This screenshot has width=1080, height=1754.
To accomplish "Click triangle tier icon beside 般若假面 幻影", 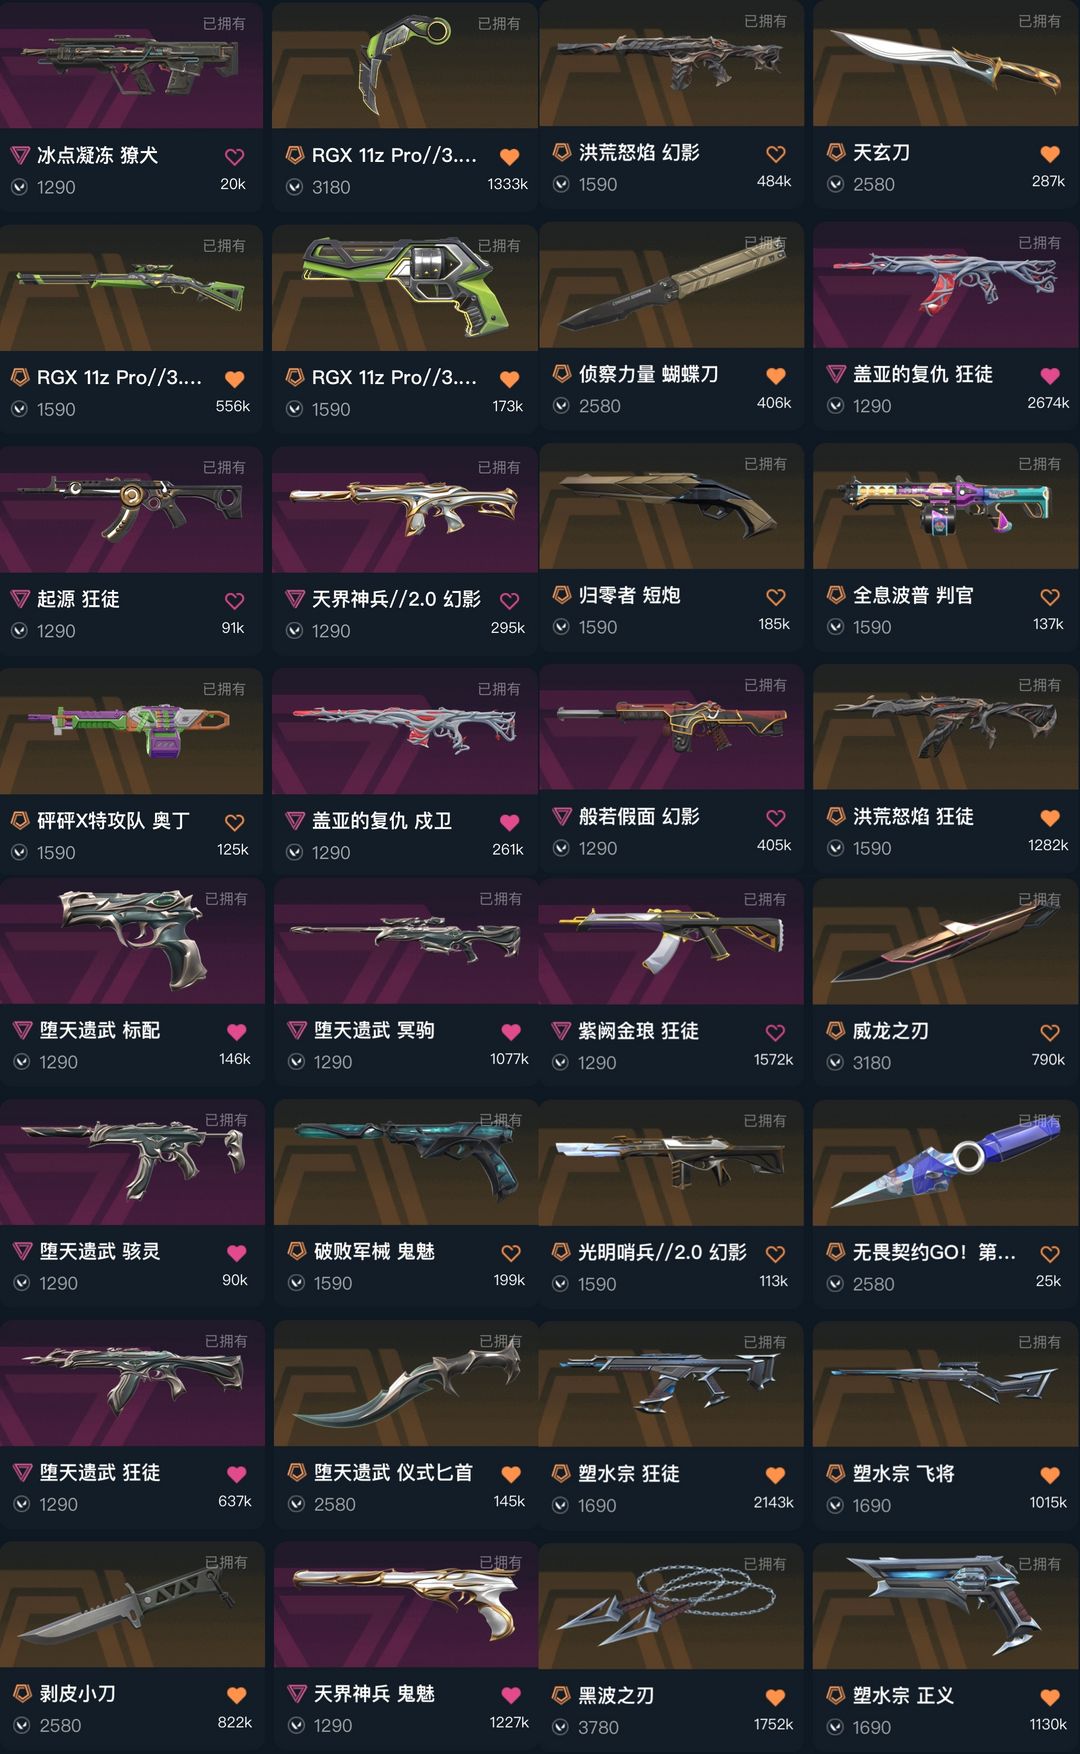I will tap(561, 816).
